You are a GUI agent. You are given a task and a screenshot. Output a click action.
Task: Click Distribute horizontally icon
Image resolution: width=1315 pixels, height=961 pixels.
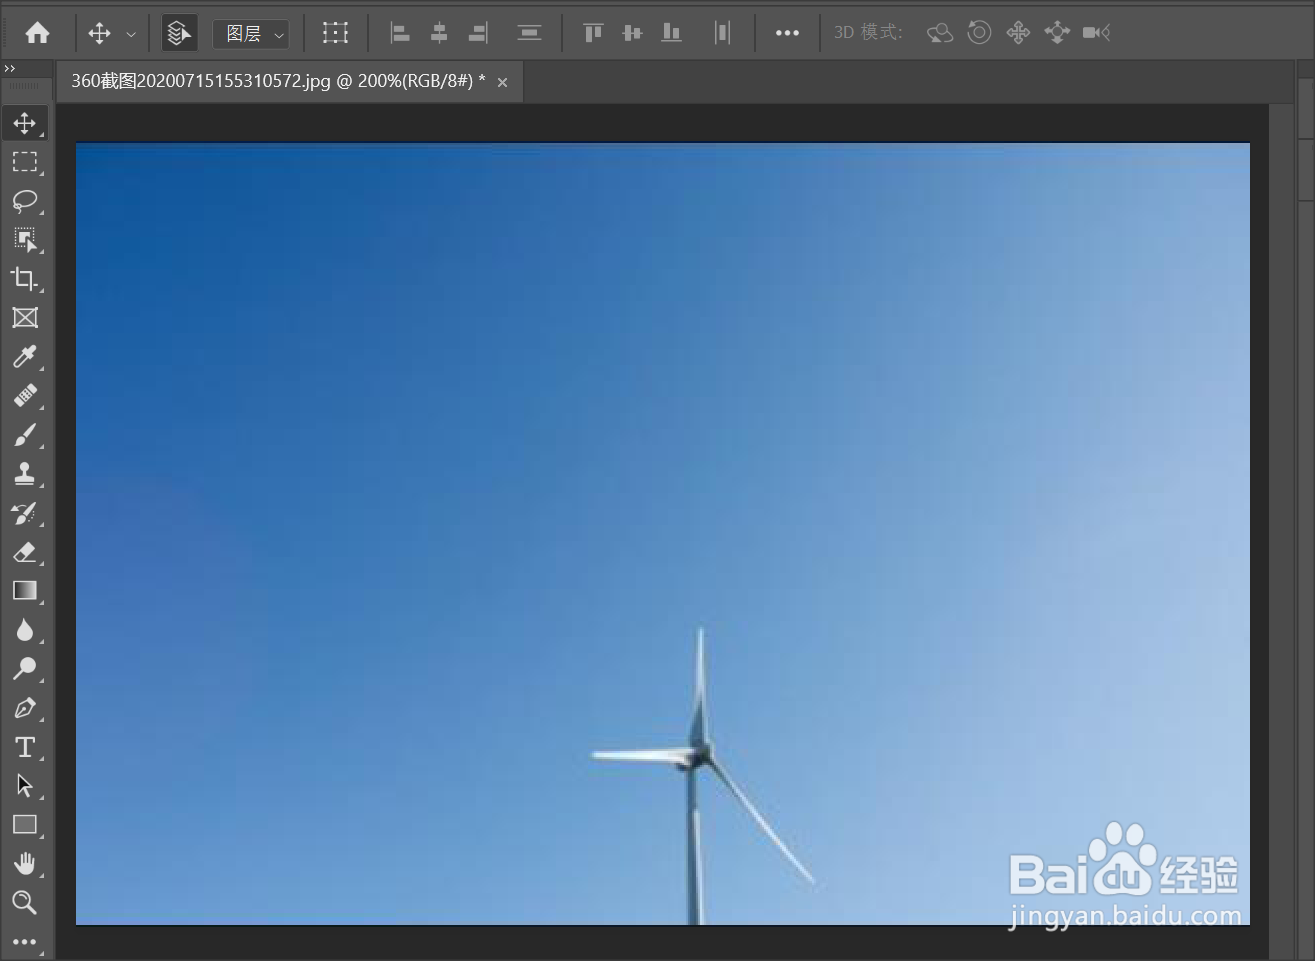[722, 33]
